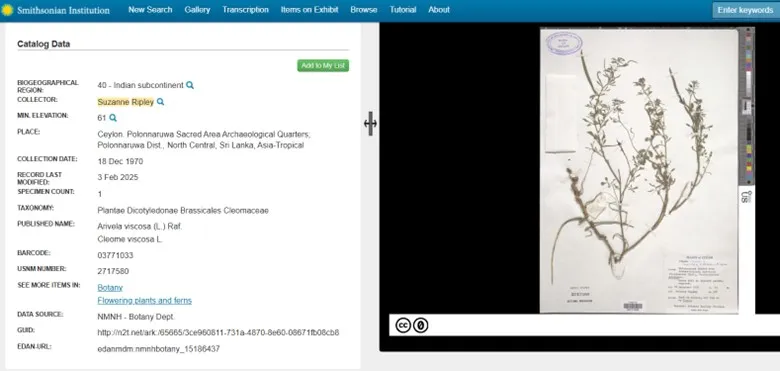Follow the Flowering plants and ferns link
780x371 pixels.
point(144,300)
